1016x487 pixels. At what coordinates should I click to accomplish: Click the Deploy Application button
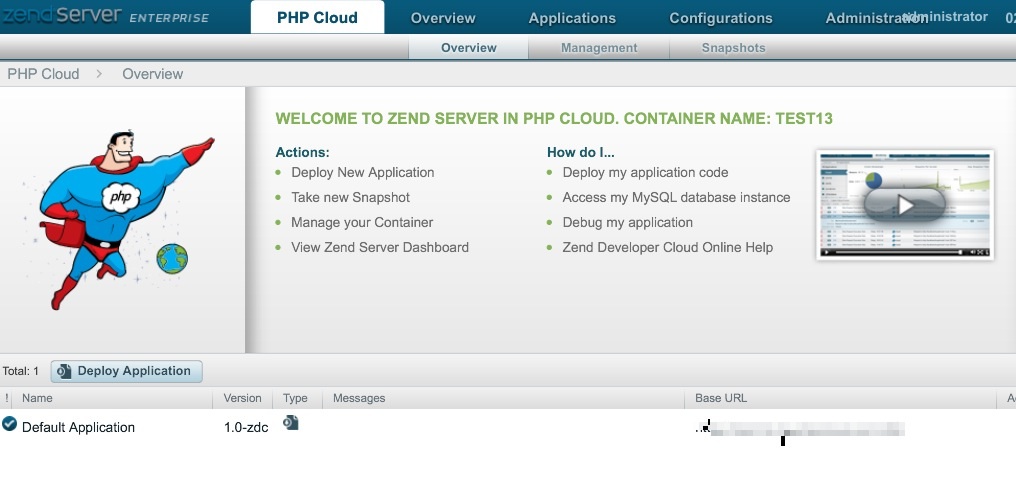click(127, 371)
